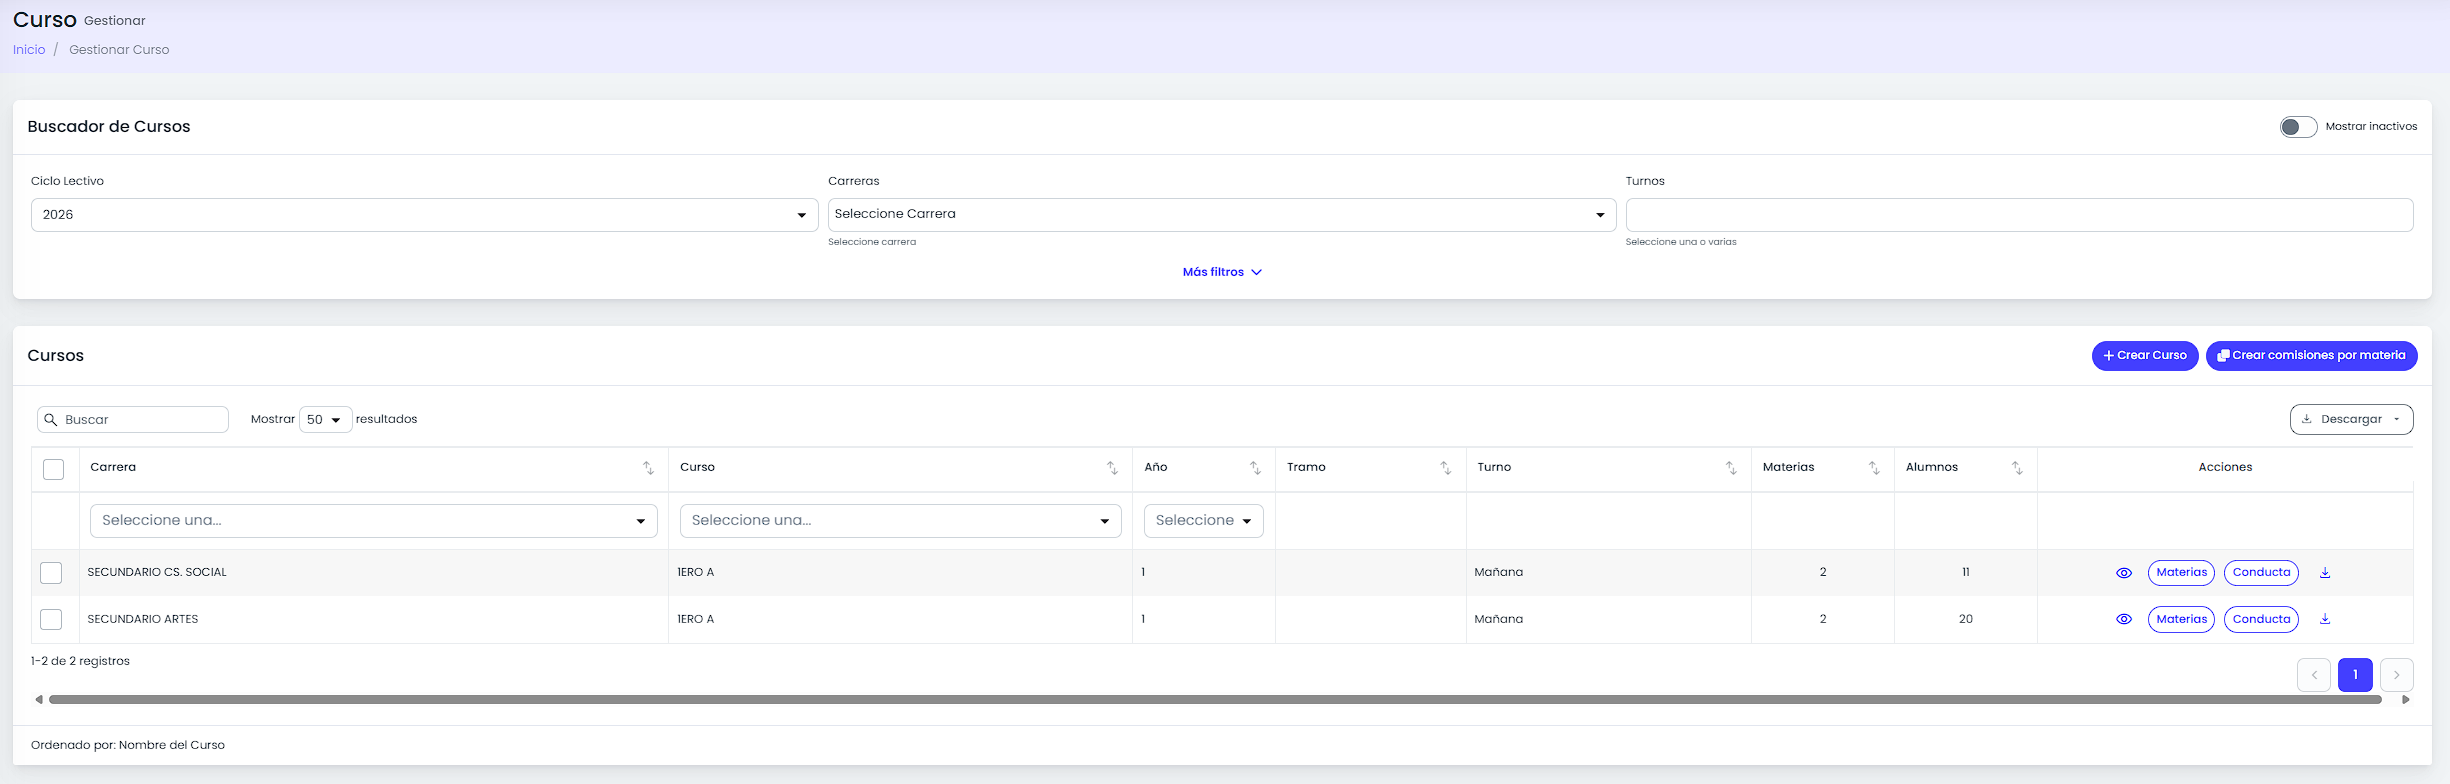Click the horizontal scrollbar right arrow
The width and height of the screenshot is (2450, 784).
2406,700
